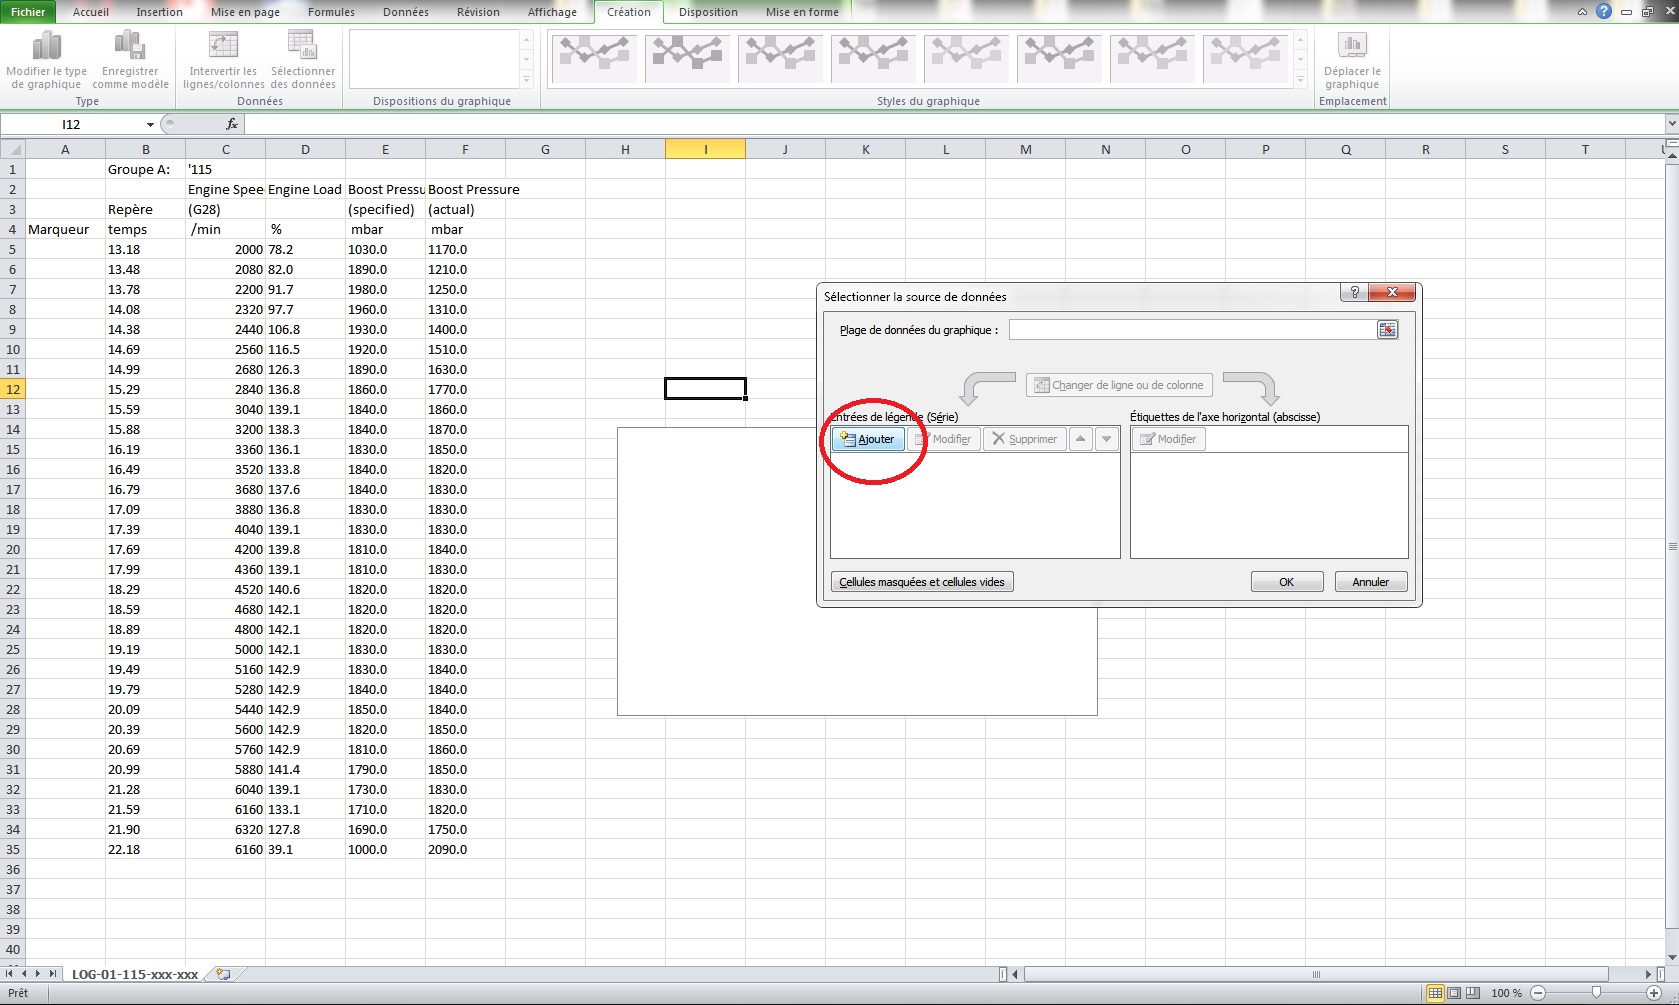
Task: Click the range selector icon in dialog
Action: (x=1387, y=330)
